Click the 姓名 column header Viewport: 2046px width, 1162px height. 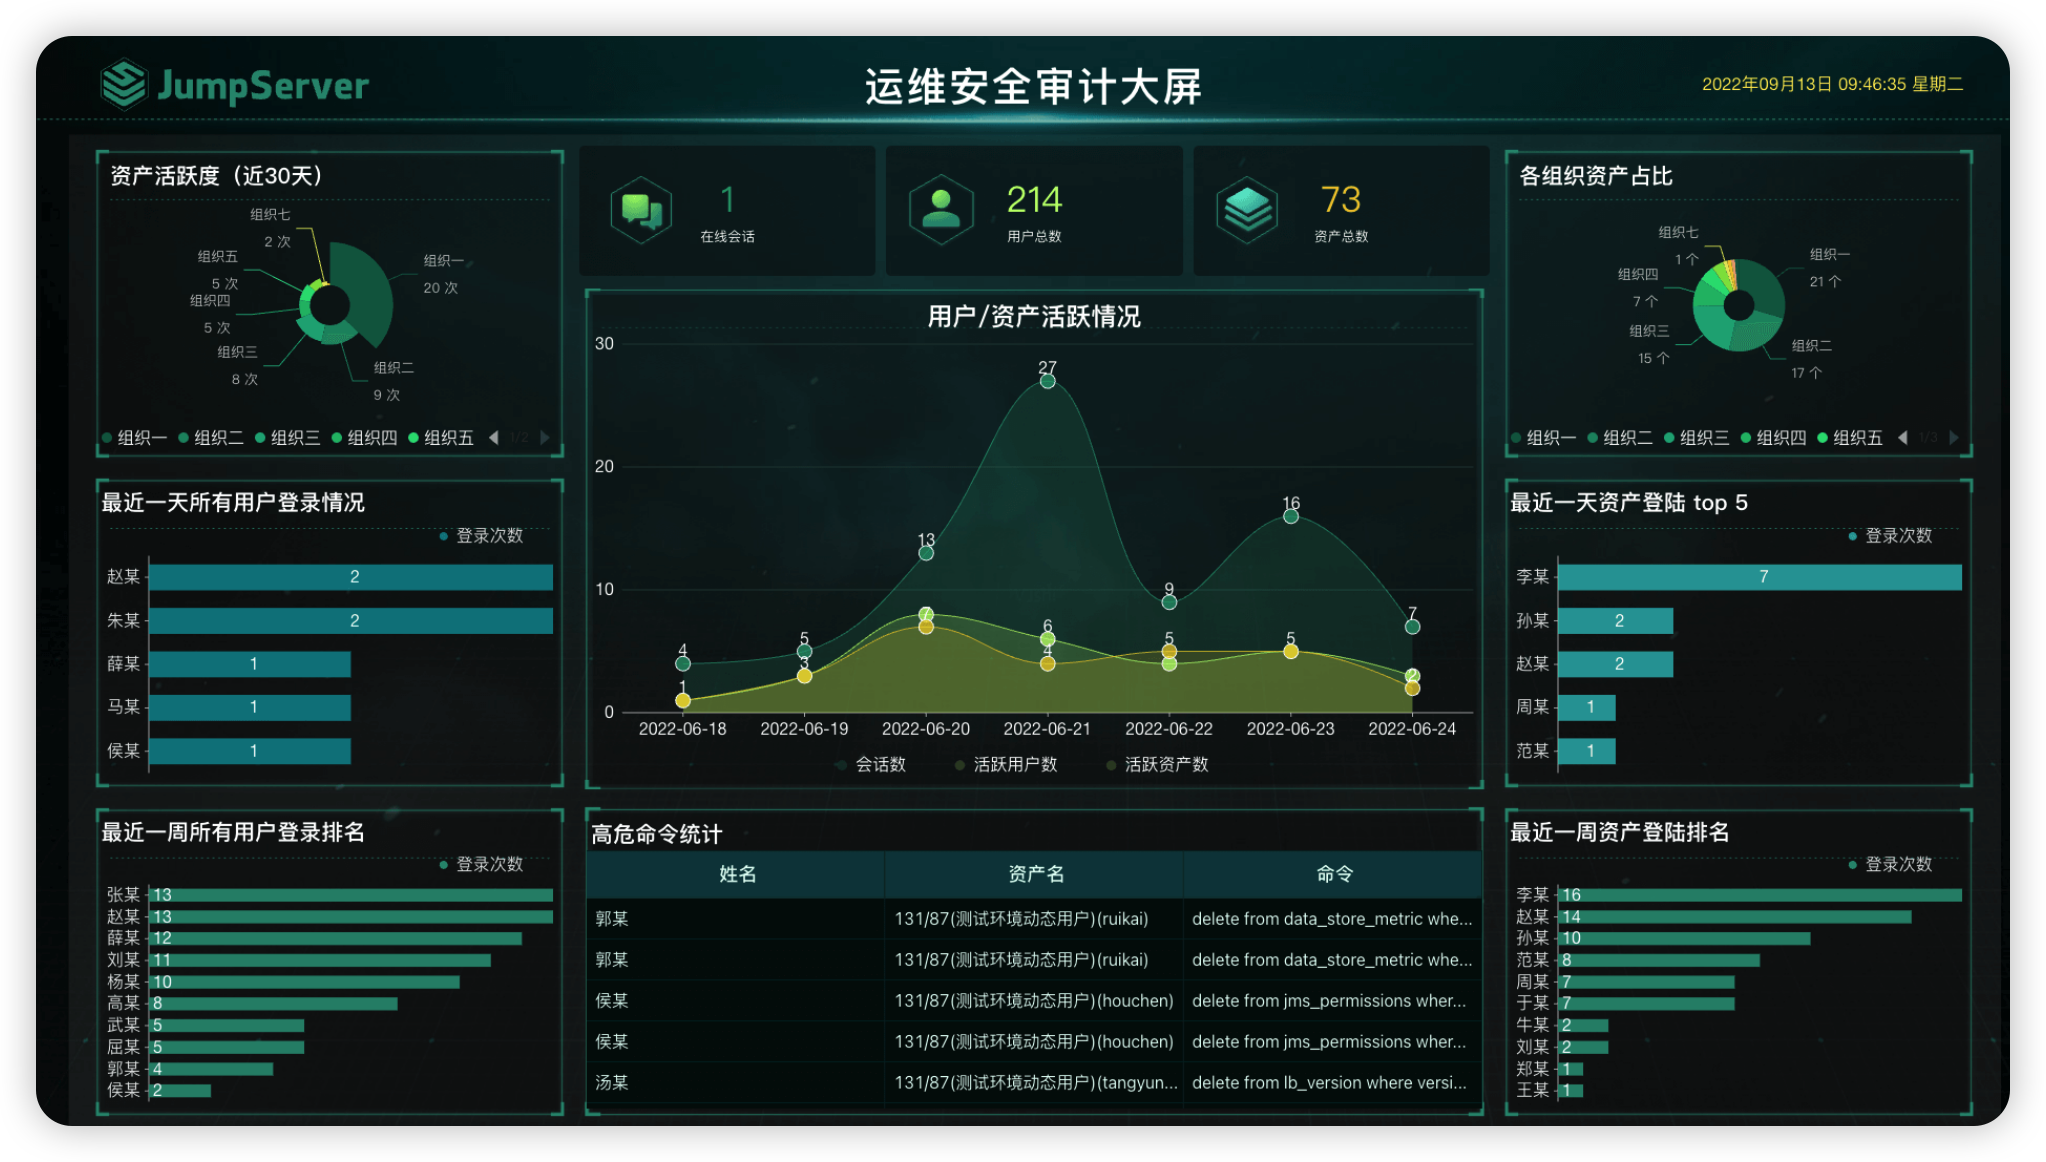point(737,875)
